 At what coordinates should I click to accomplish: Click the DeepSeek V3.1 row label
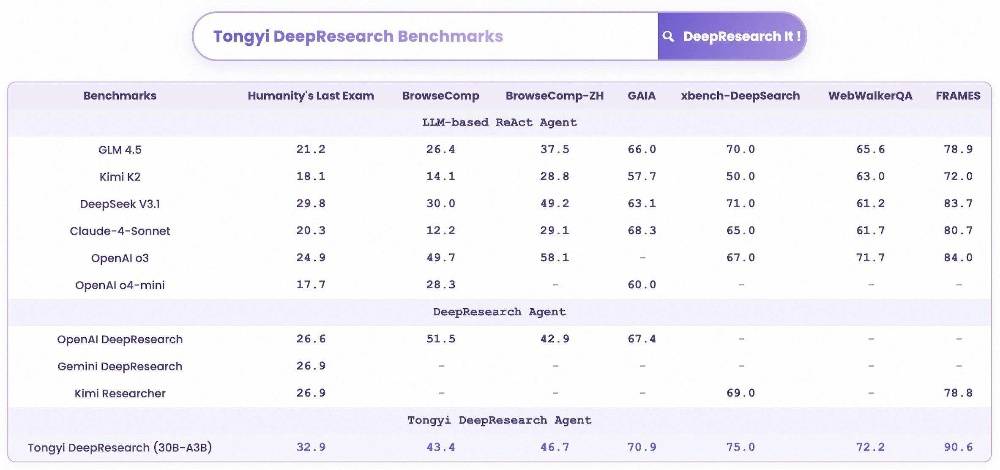tap(120, 204)
